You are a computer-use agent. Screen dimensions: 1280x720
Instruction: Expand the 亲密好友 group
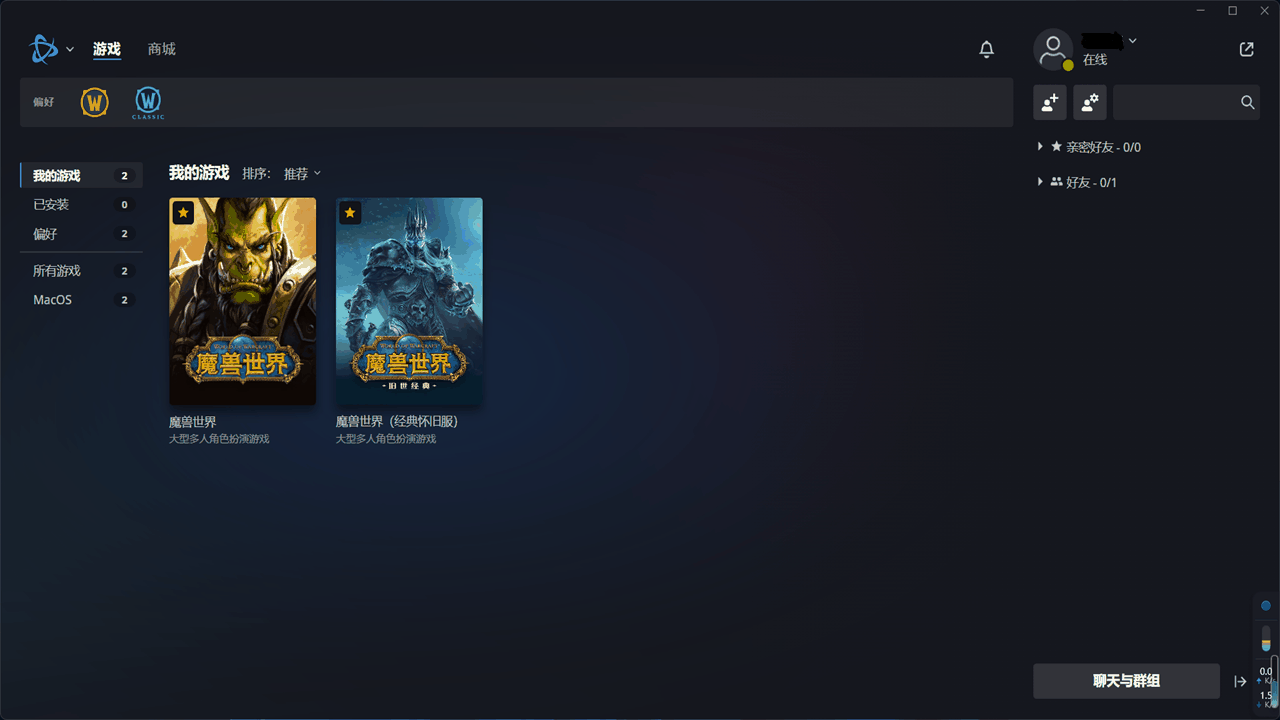(x=1041, y=147)
